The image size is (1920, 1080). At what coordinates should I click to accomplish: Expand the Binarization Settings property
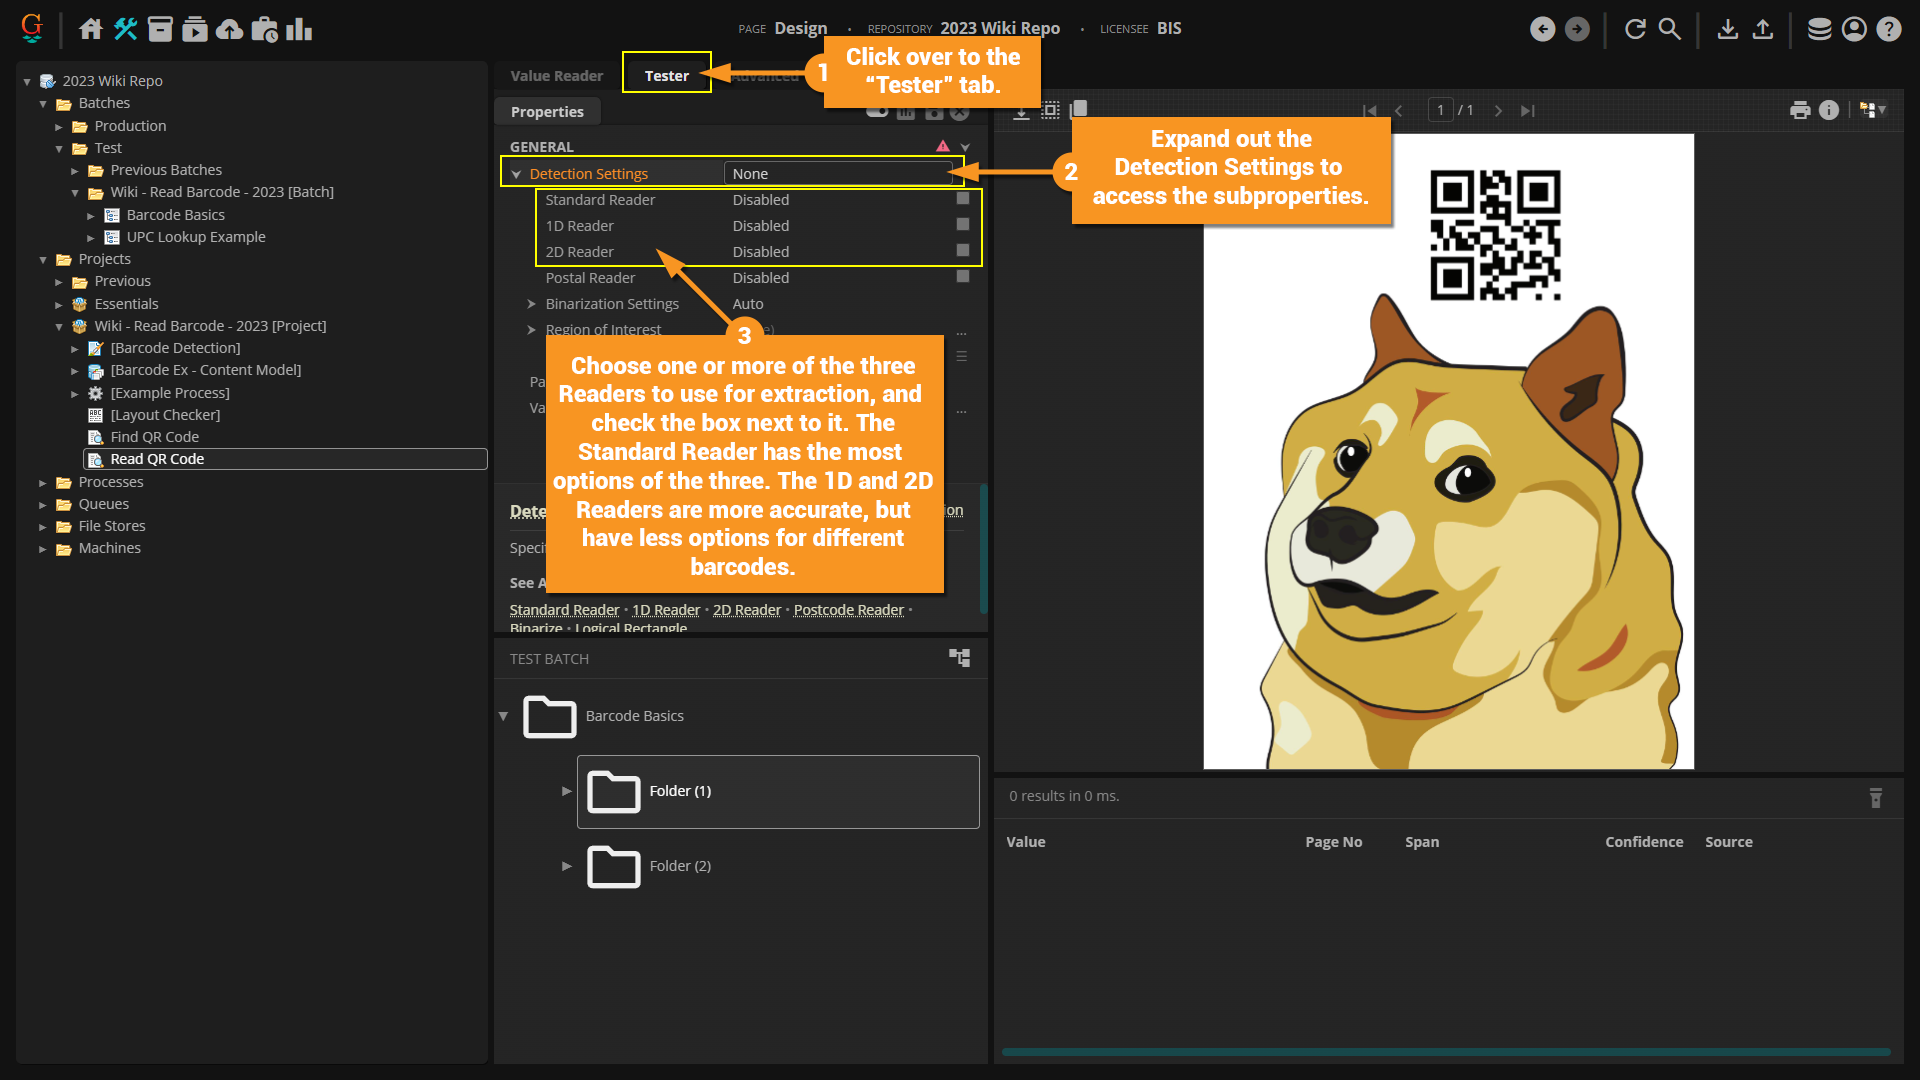531,304
